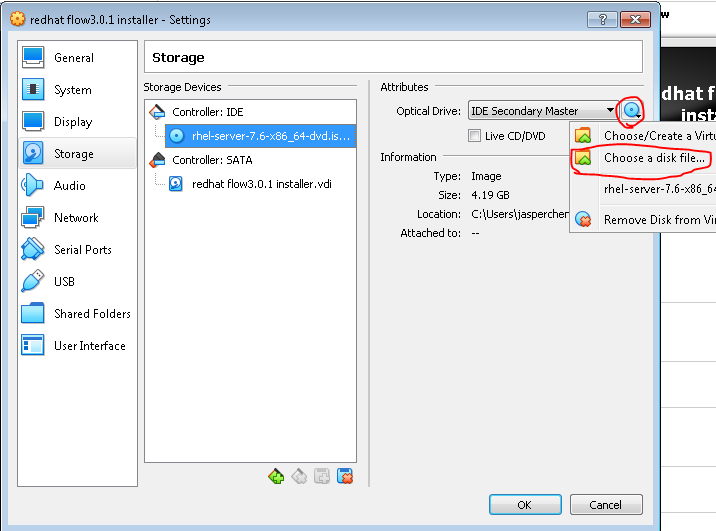Click the VirtualBox gear icon in title bar
The width and height of the screenshot is (716, 531).
17,19
